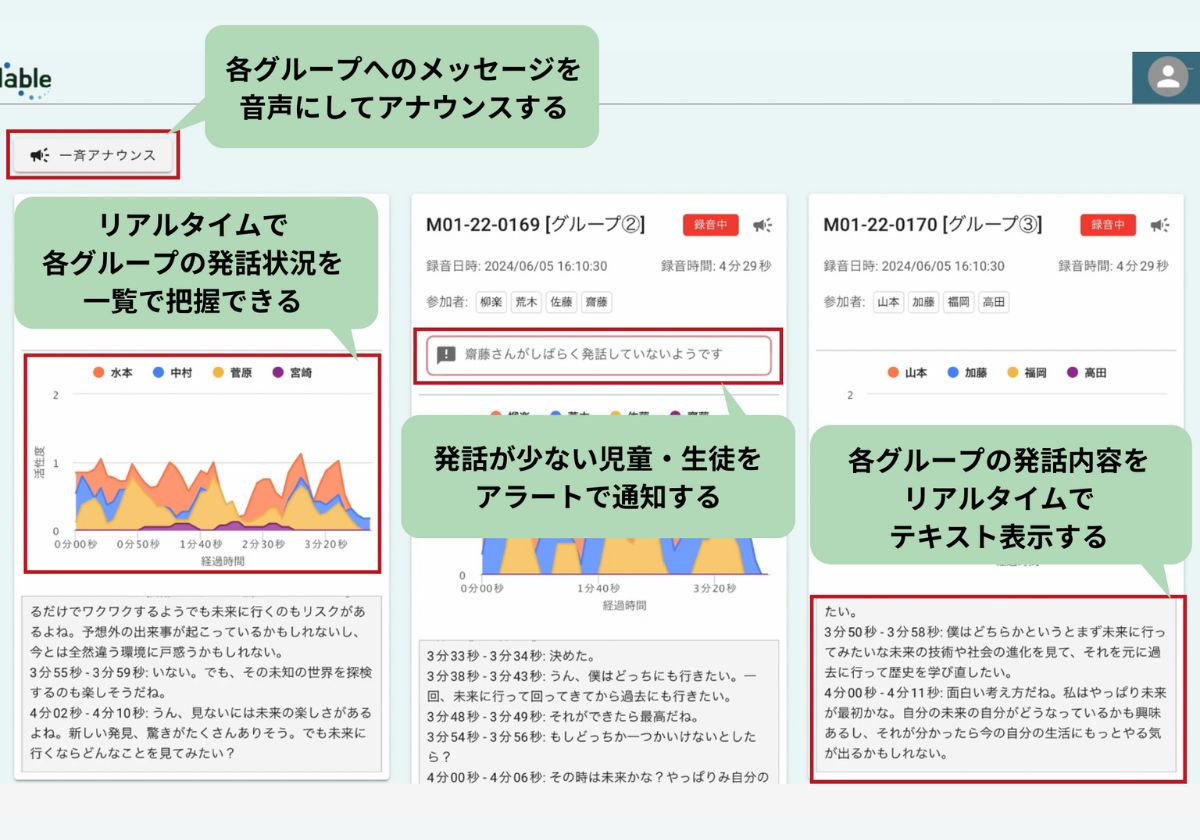
Task: Select participant chip 荒木
Action: pyautogui.click(x=526, y=302)
